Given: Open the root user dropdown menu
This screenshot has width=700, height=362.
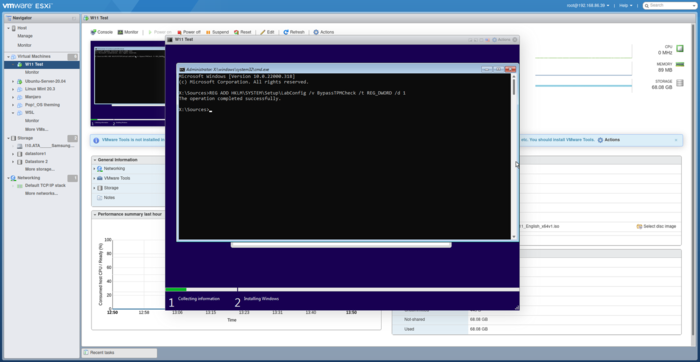Looking at the screenshot, I should pyautogui.click(x=588, y=5).
